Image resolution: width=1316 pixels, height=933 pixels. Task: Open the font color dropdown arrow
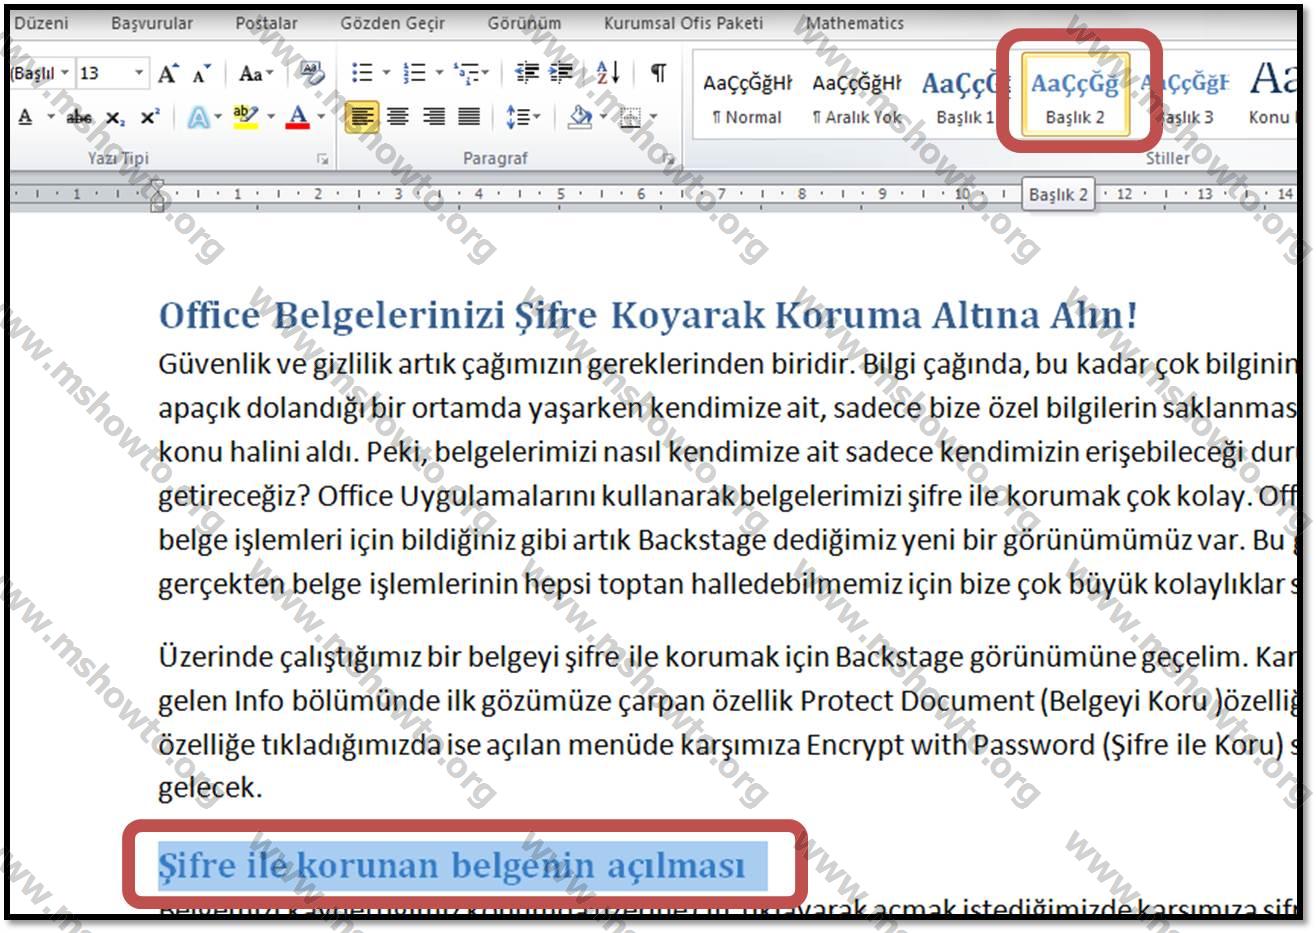[x=321, y=118]
